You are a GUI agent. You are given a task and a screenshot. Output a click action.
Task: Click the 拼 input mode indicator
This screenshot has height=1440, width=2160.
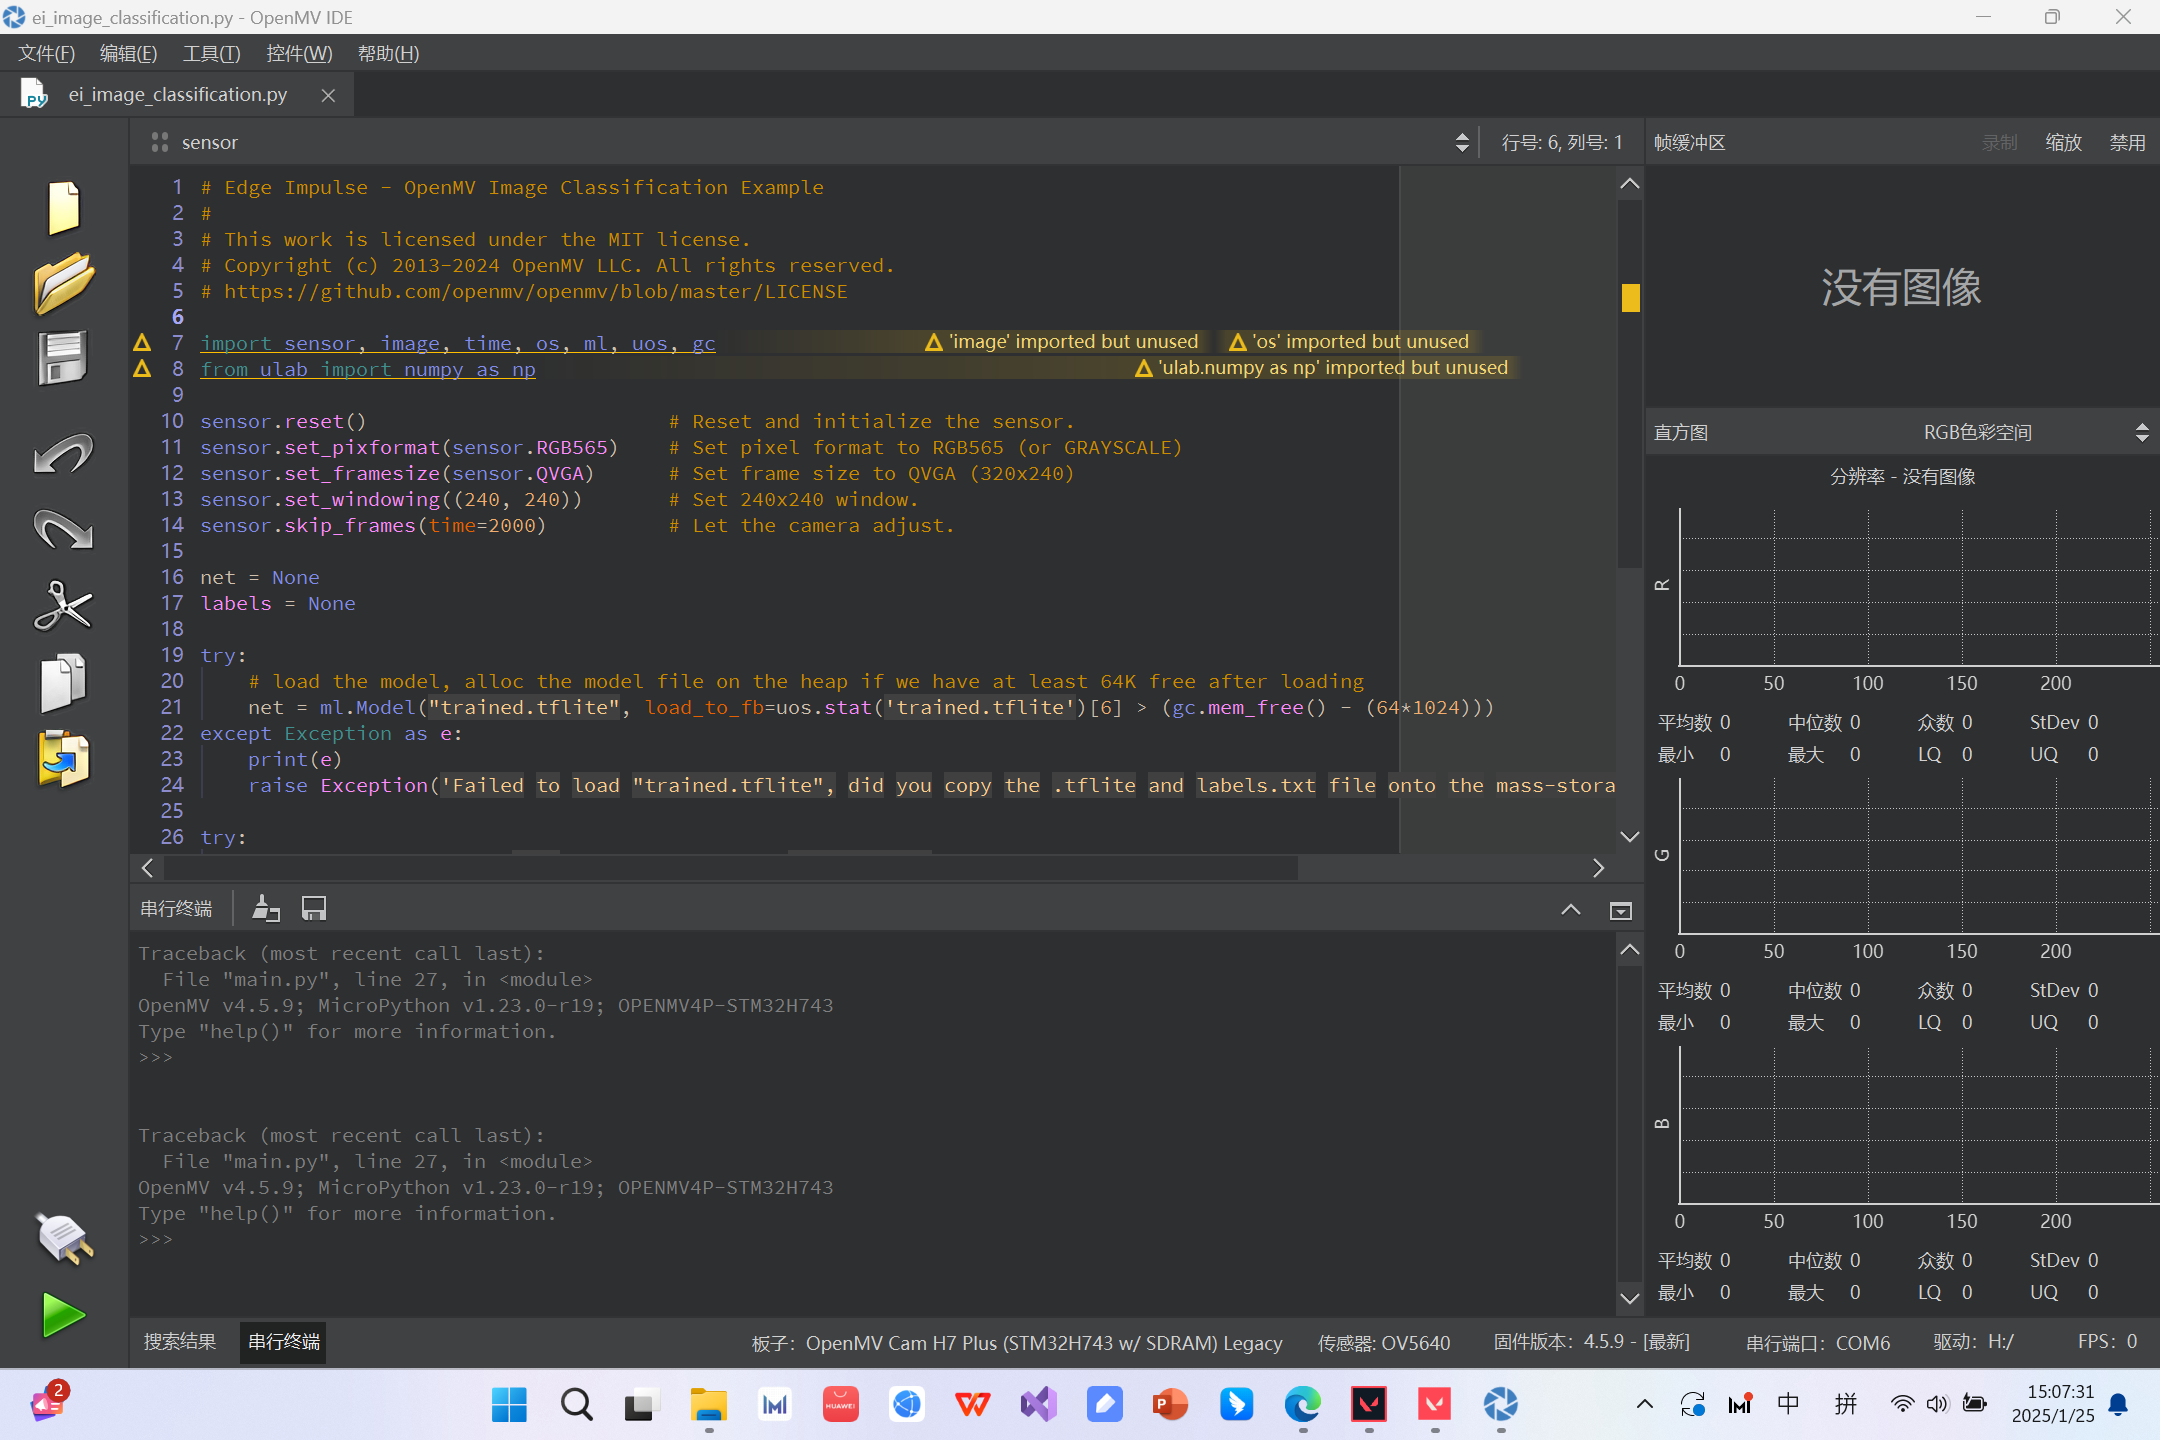[1846, 1404]
